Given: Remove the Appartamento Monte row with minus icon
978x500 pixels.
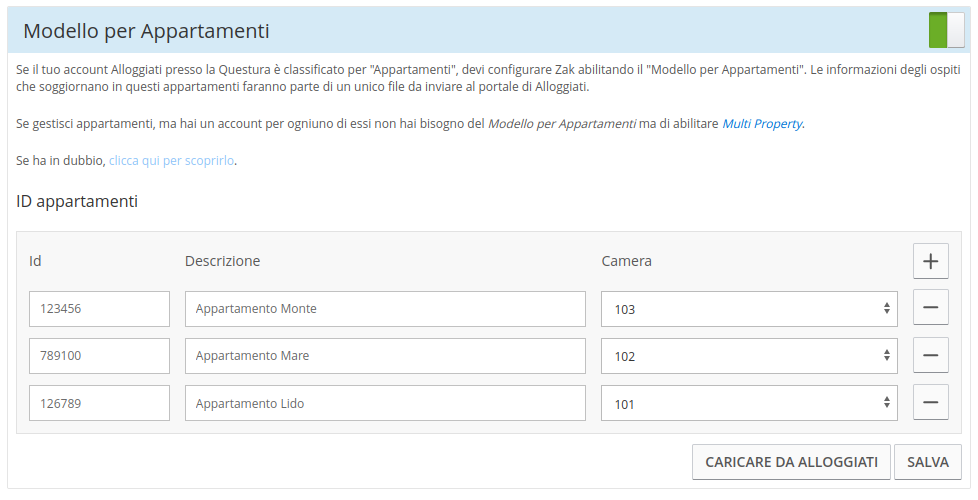Looking at the screenshot, I should 930,309.
